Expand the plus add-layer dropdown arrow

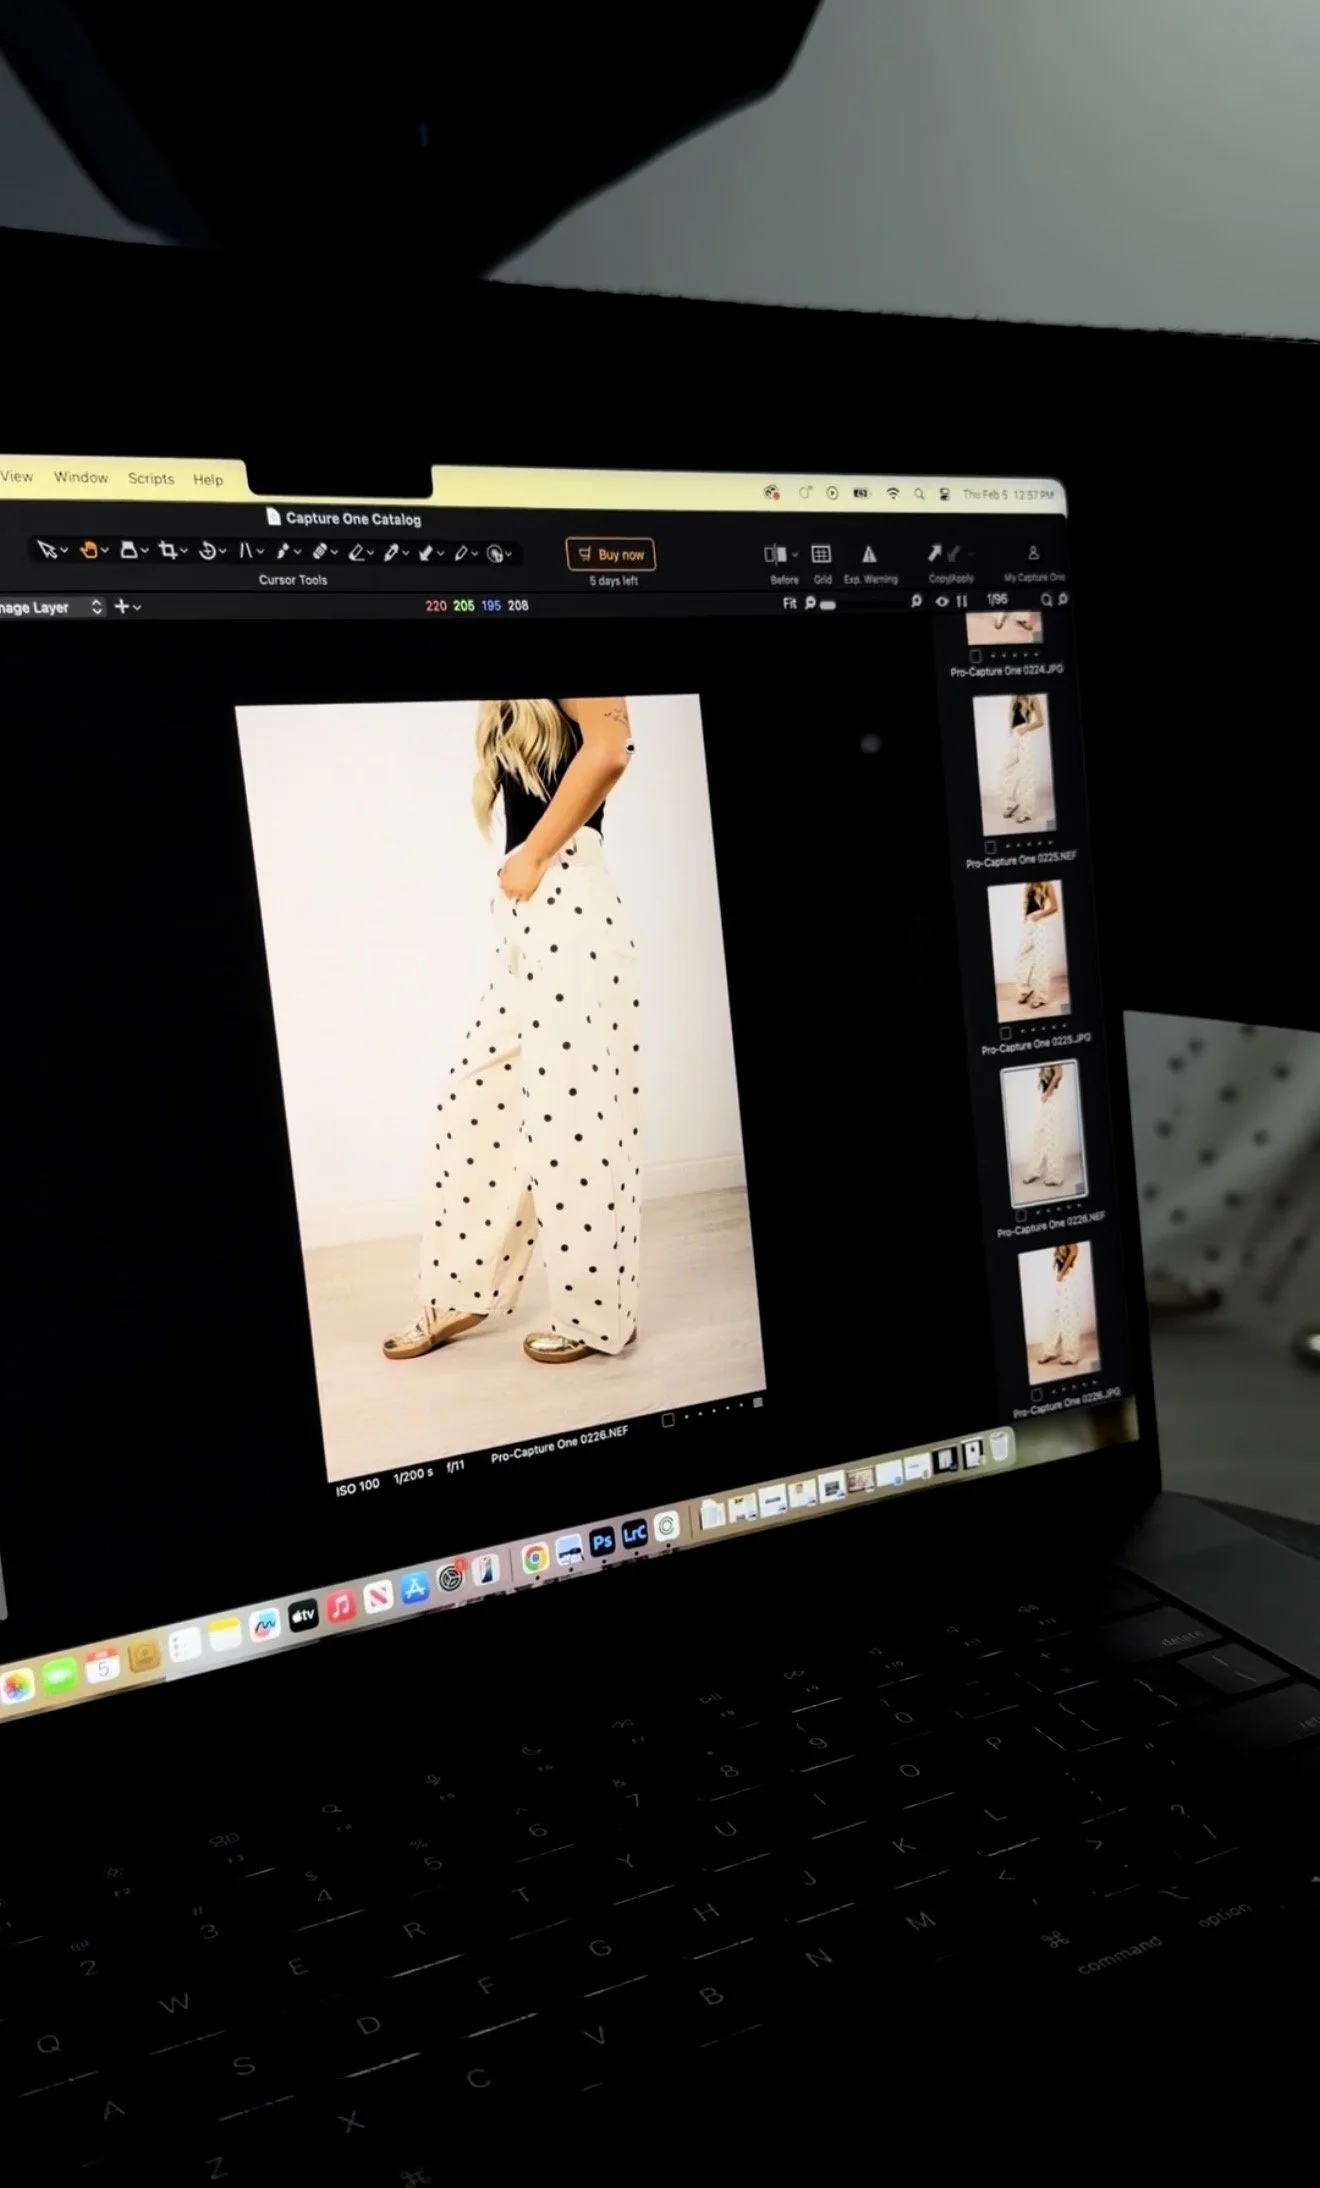[137, 607]
